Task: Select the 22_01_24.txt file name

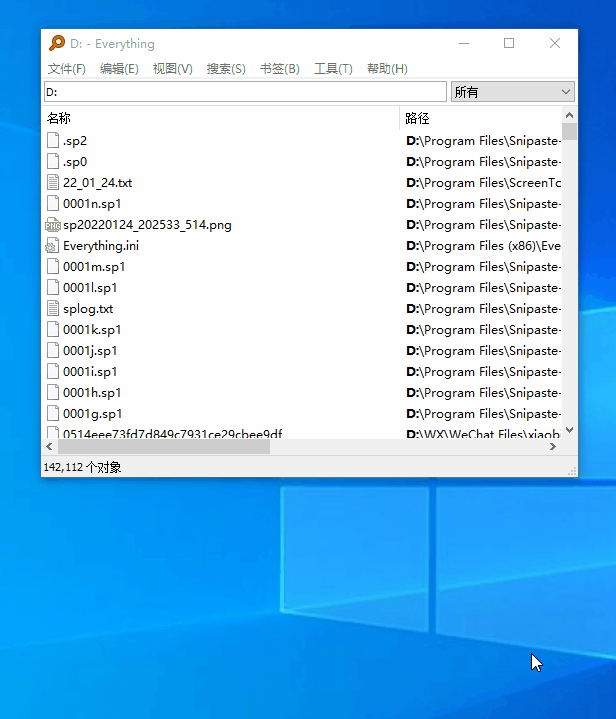Action: (x=97, y=183)
